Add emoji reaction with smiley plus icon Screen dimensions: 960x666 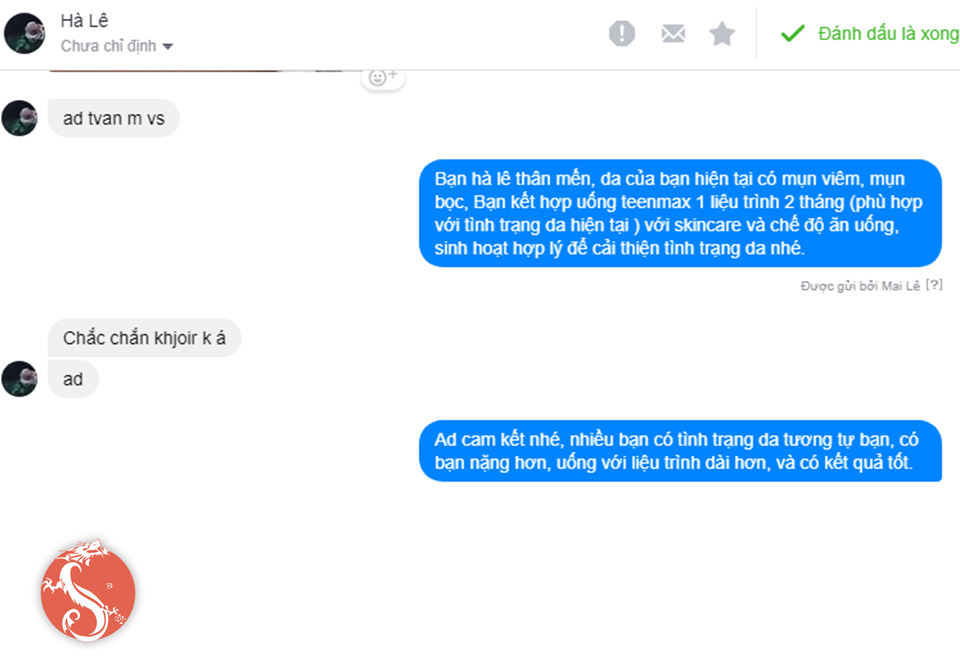pos(383,78)
